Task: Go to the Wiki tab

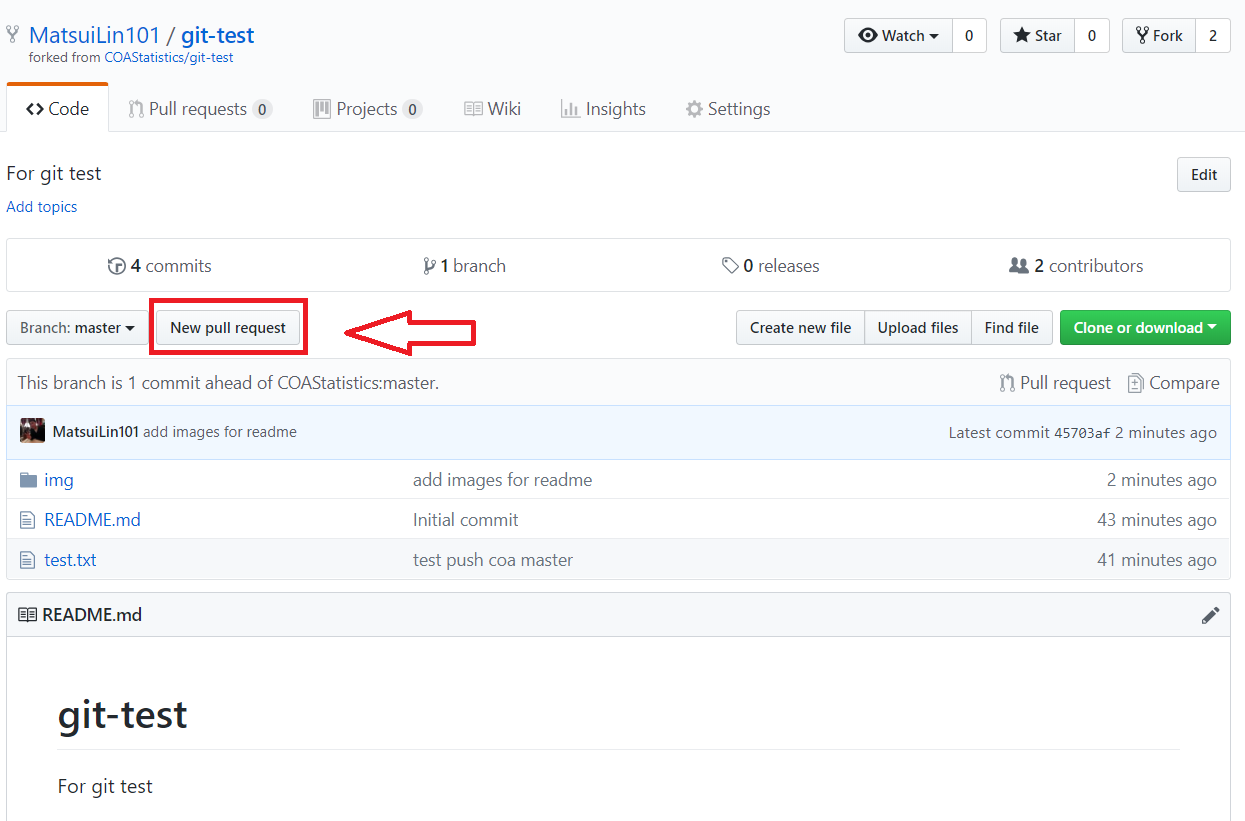Action: [492, 109]
